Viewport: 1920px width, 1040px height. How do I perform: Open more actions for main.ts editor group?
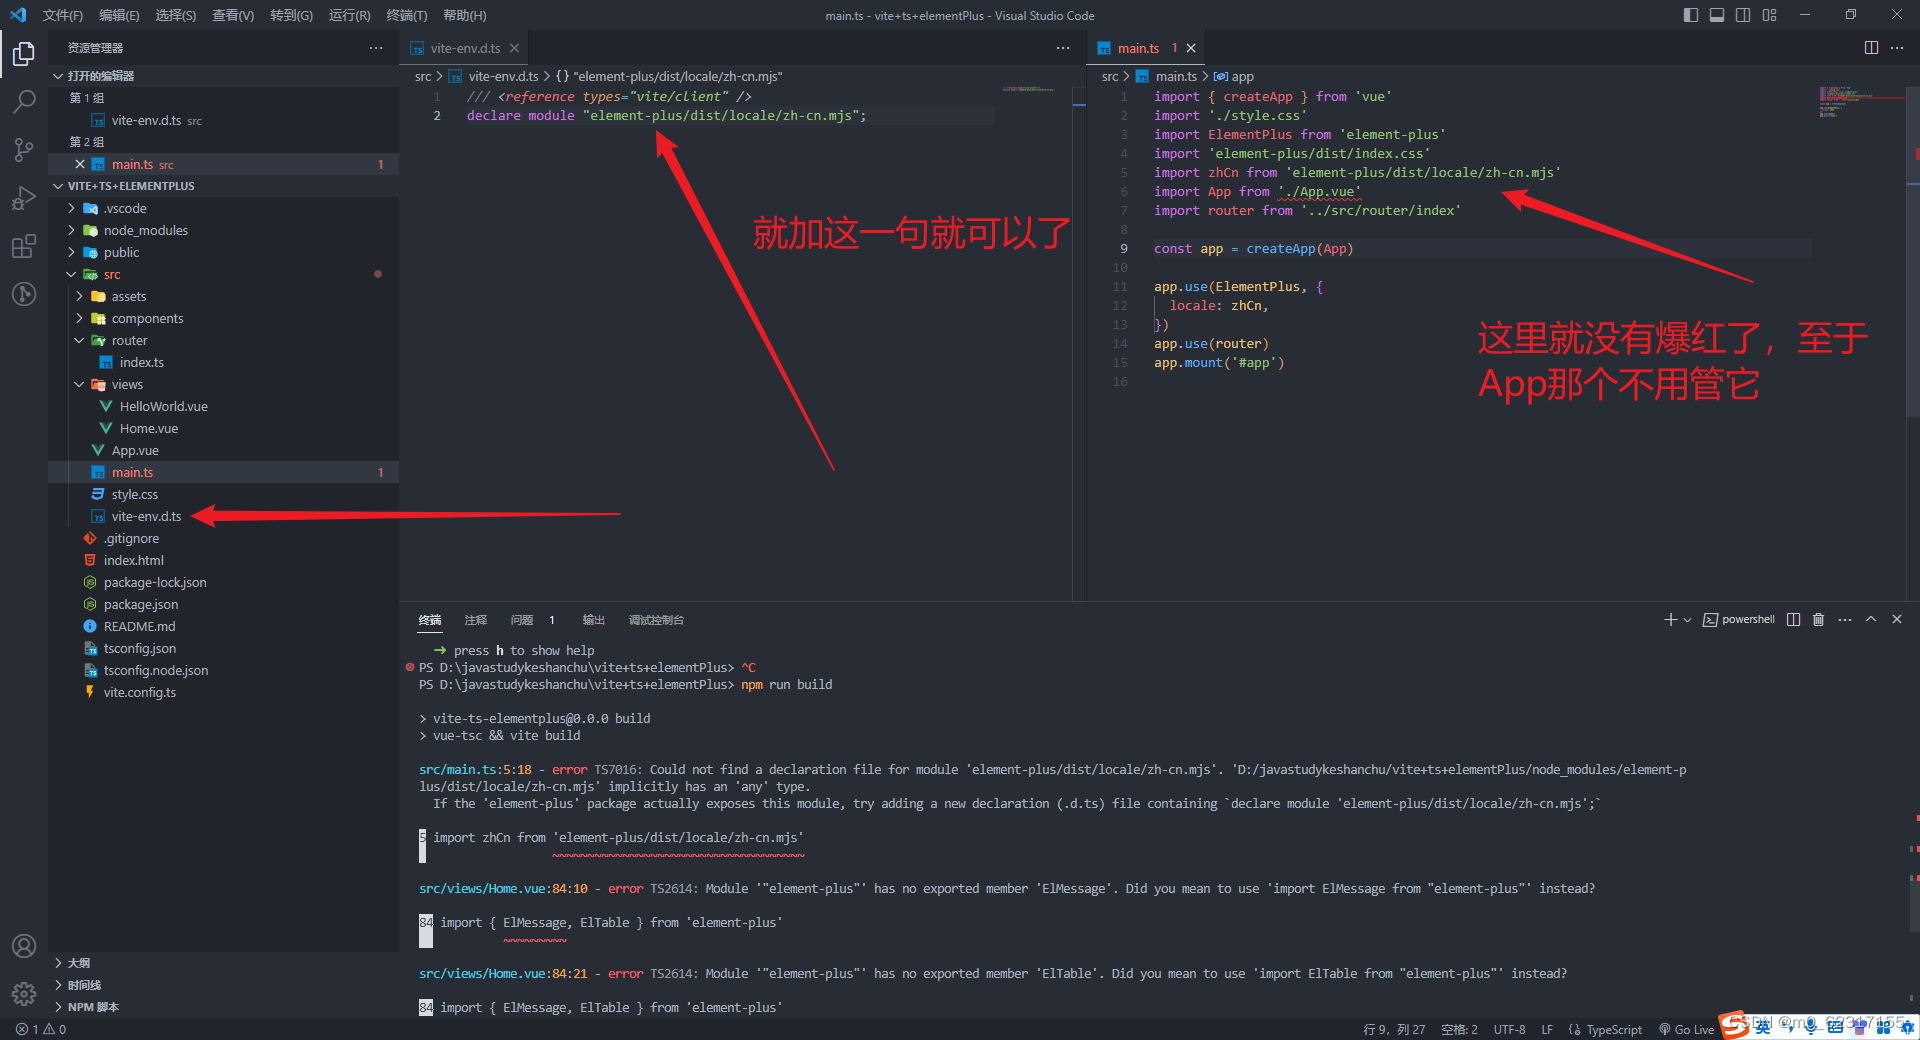[1897, 48]
